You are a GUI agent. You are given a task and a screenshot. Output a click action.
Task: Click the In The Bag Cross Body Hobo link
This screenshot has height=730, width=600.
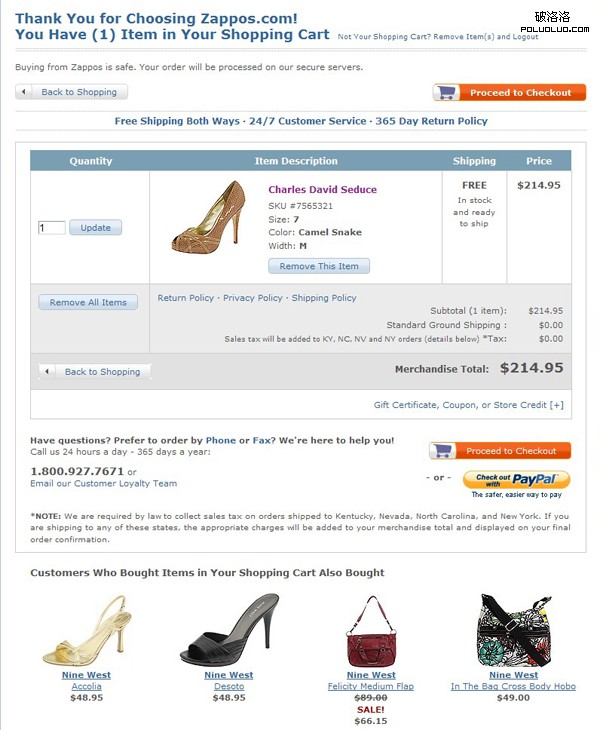coord(513,687)
